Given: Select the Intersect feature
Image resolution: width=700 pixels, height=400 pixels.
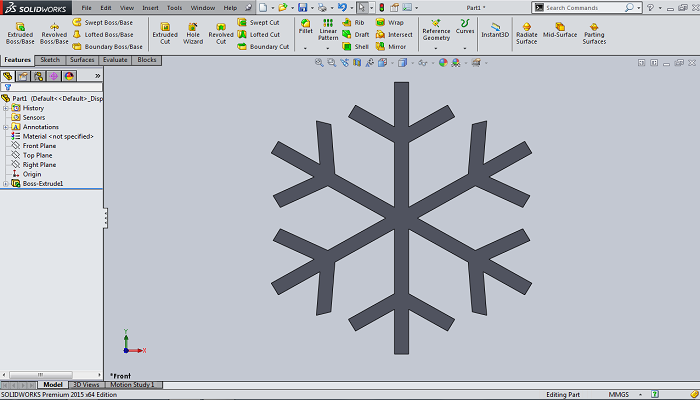Looking at the screenshot, I should [394, 34].
